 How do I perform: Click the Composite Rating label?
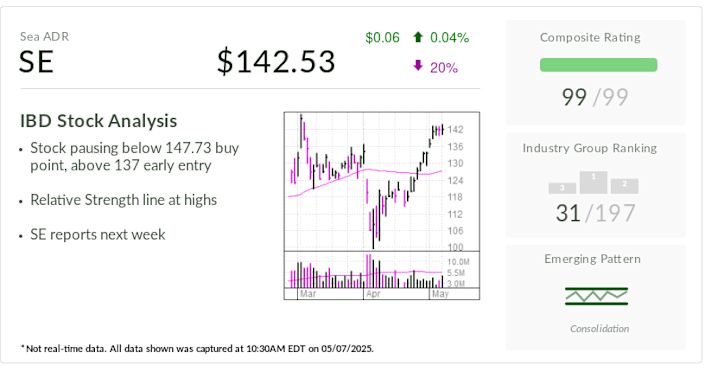coord(590,37)
